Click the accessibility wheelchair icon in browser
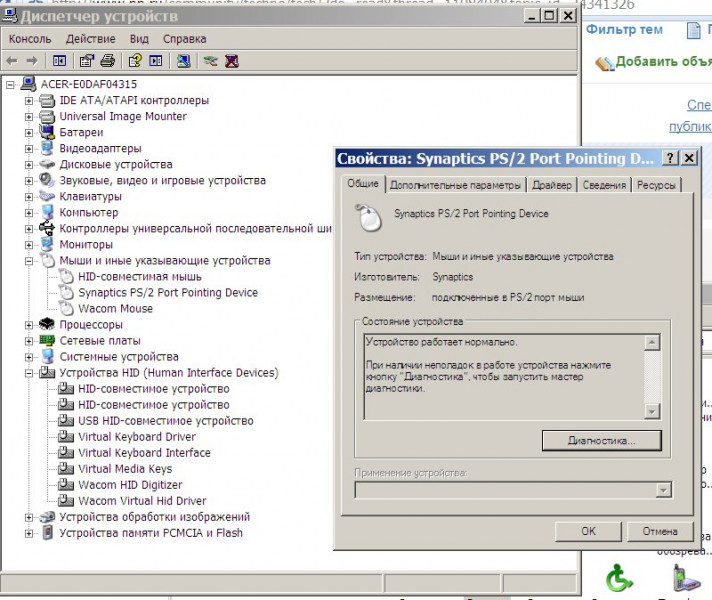Viewport: 712px width, 600px height. [618, 577]
